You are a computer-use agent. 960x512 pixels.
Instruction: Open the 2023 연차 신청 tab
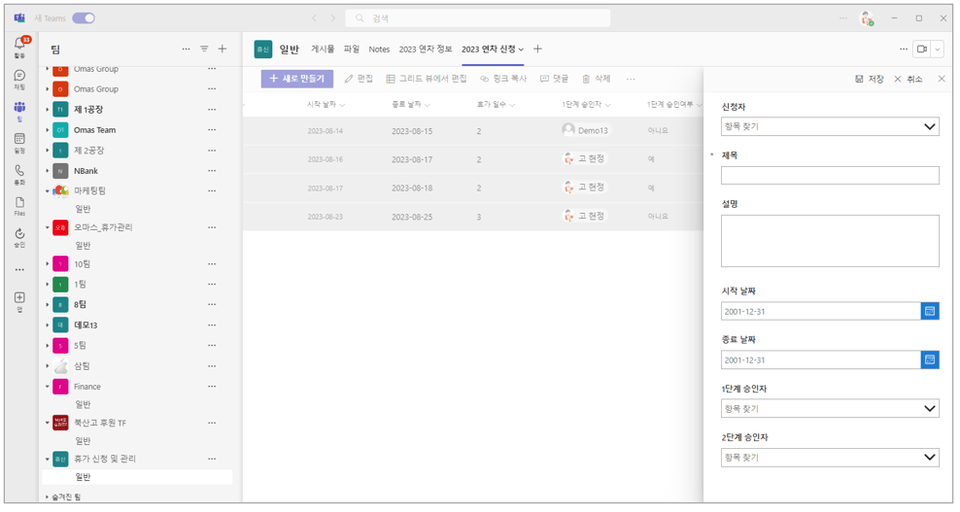pyautogui.click(x=492, y=49)
